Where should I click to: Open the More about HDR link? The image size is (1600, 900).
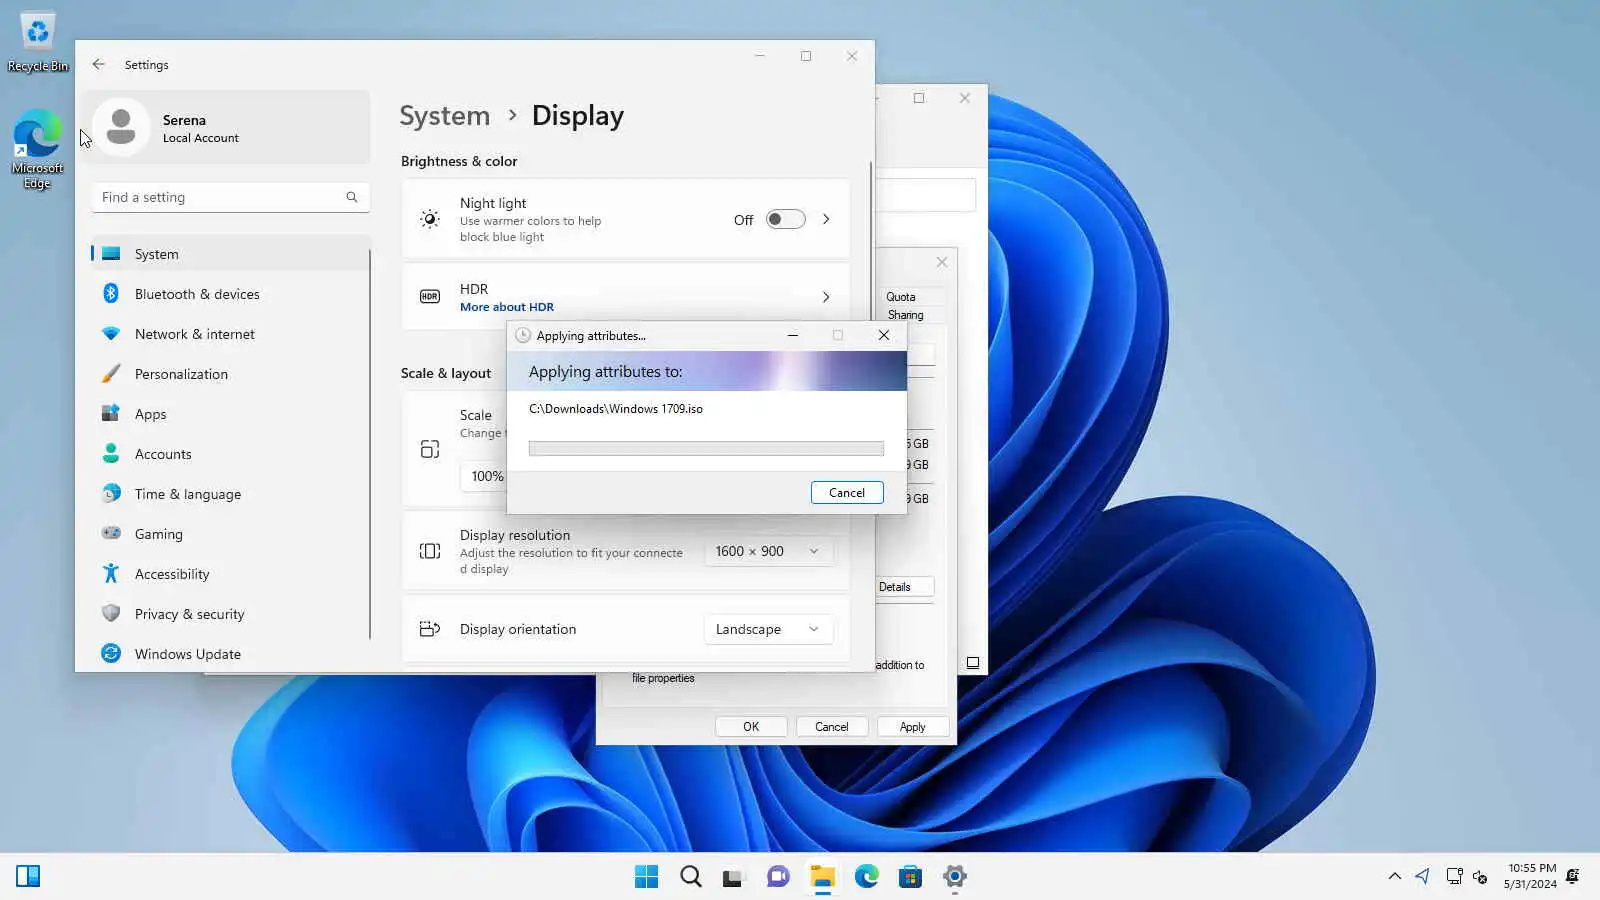pyautogui.click(x=507, y=307)
